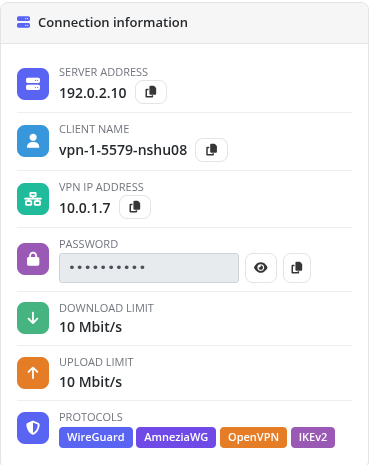
Task: Click the VPN IP ADDRESS label
Action: pyautogui.click(x=101, y=187)
